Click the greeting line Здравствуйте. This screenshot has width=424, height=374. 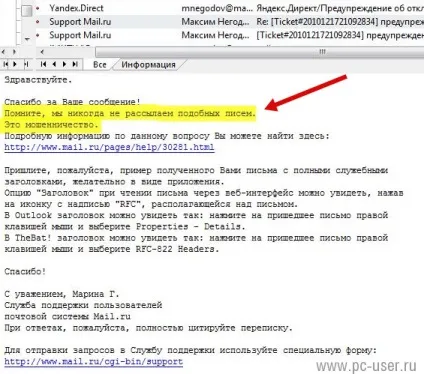point(38,80)
